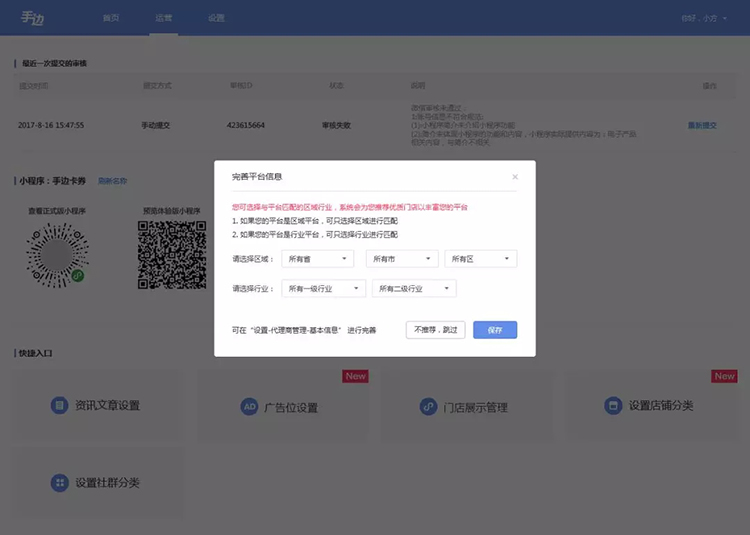Open the 所有区 district dropdown
This screenshot has width=750, height=535.
[x=481, y=259]
